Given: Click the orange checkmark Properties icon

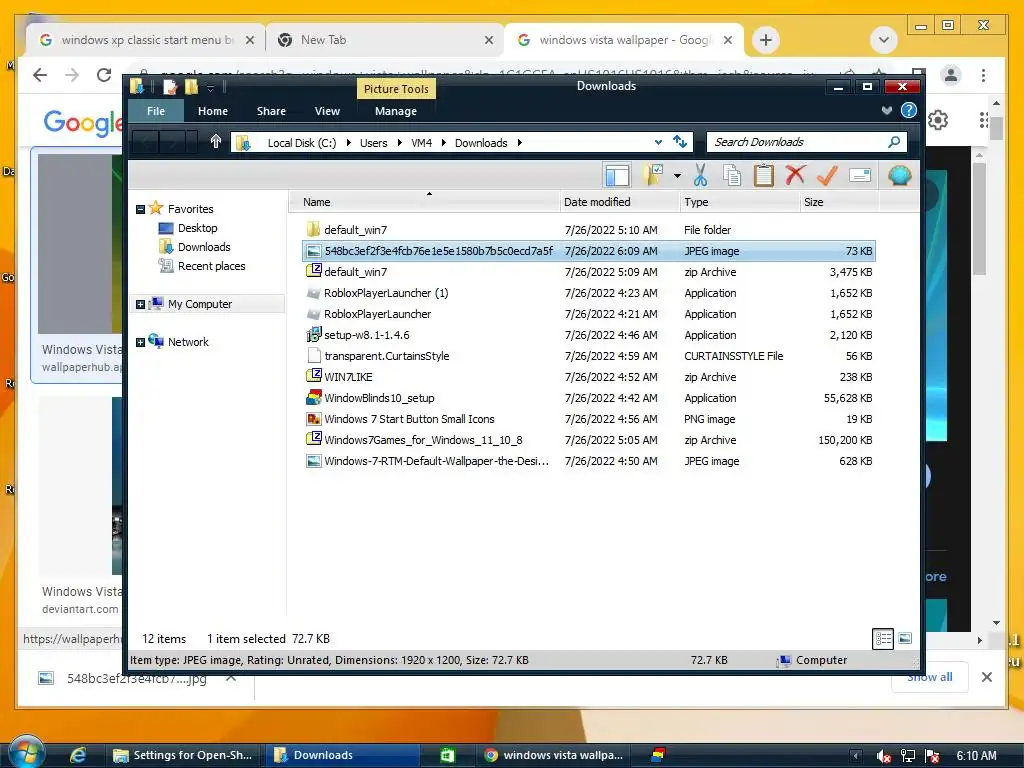Looking at the screenshot, I should pyautogui.click(x=827, y=174).
